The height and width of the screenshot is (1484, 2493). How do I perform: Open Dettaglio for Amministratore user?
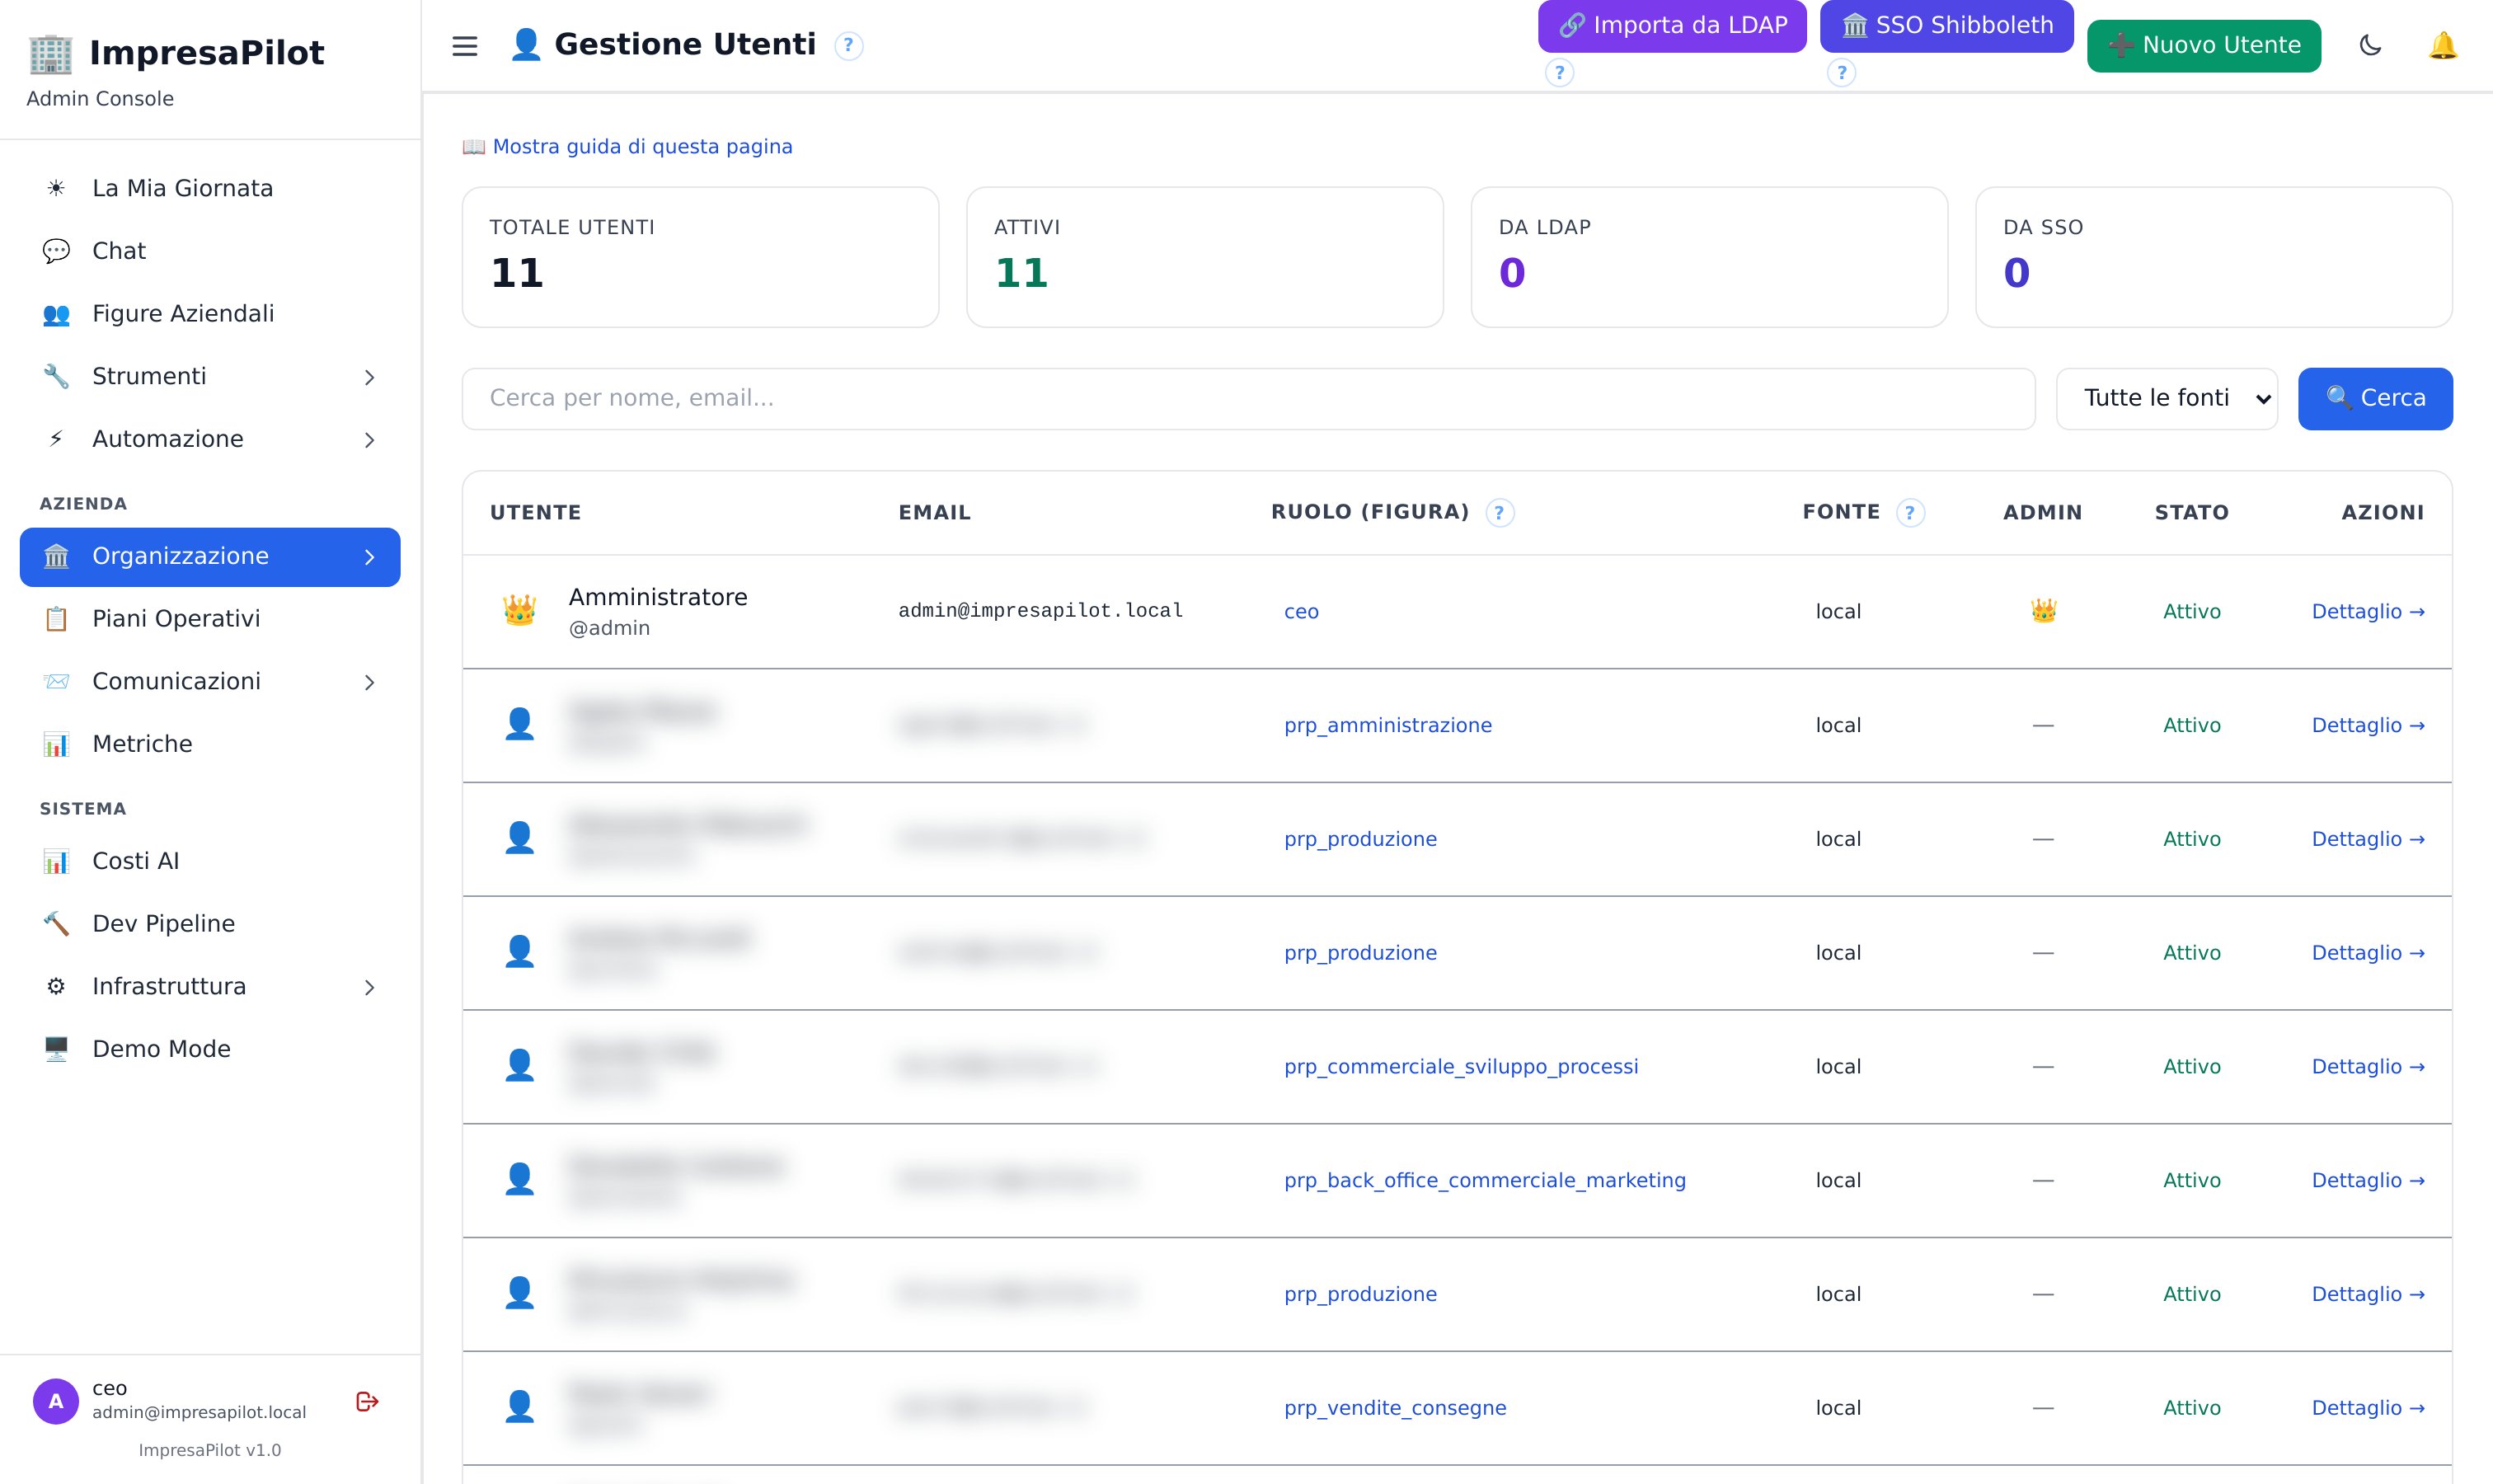pyautogui.click(x=2368, y=612)
